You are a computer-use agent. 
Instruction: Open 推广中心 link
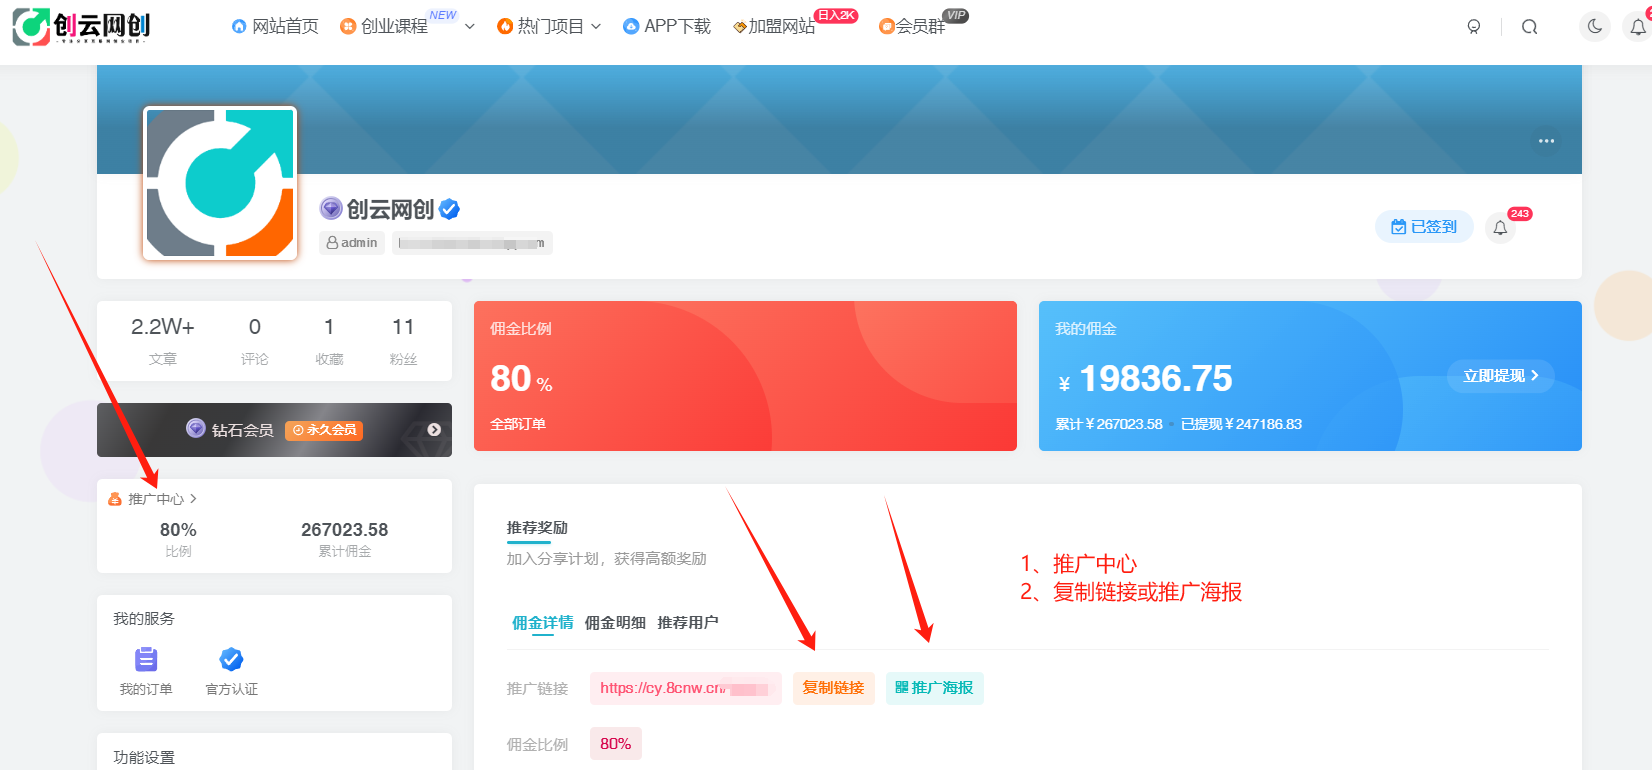[155, 499]
